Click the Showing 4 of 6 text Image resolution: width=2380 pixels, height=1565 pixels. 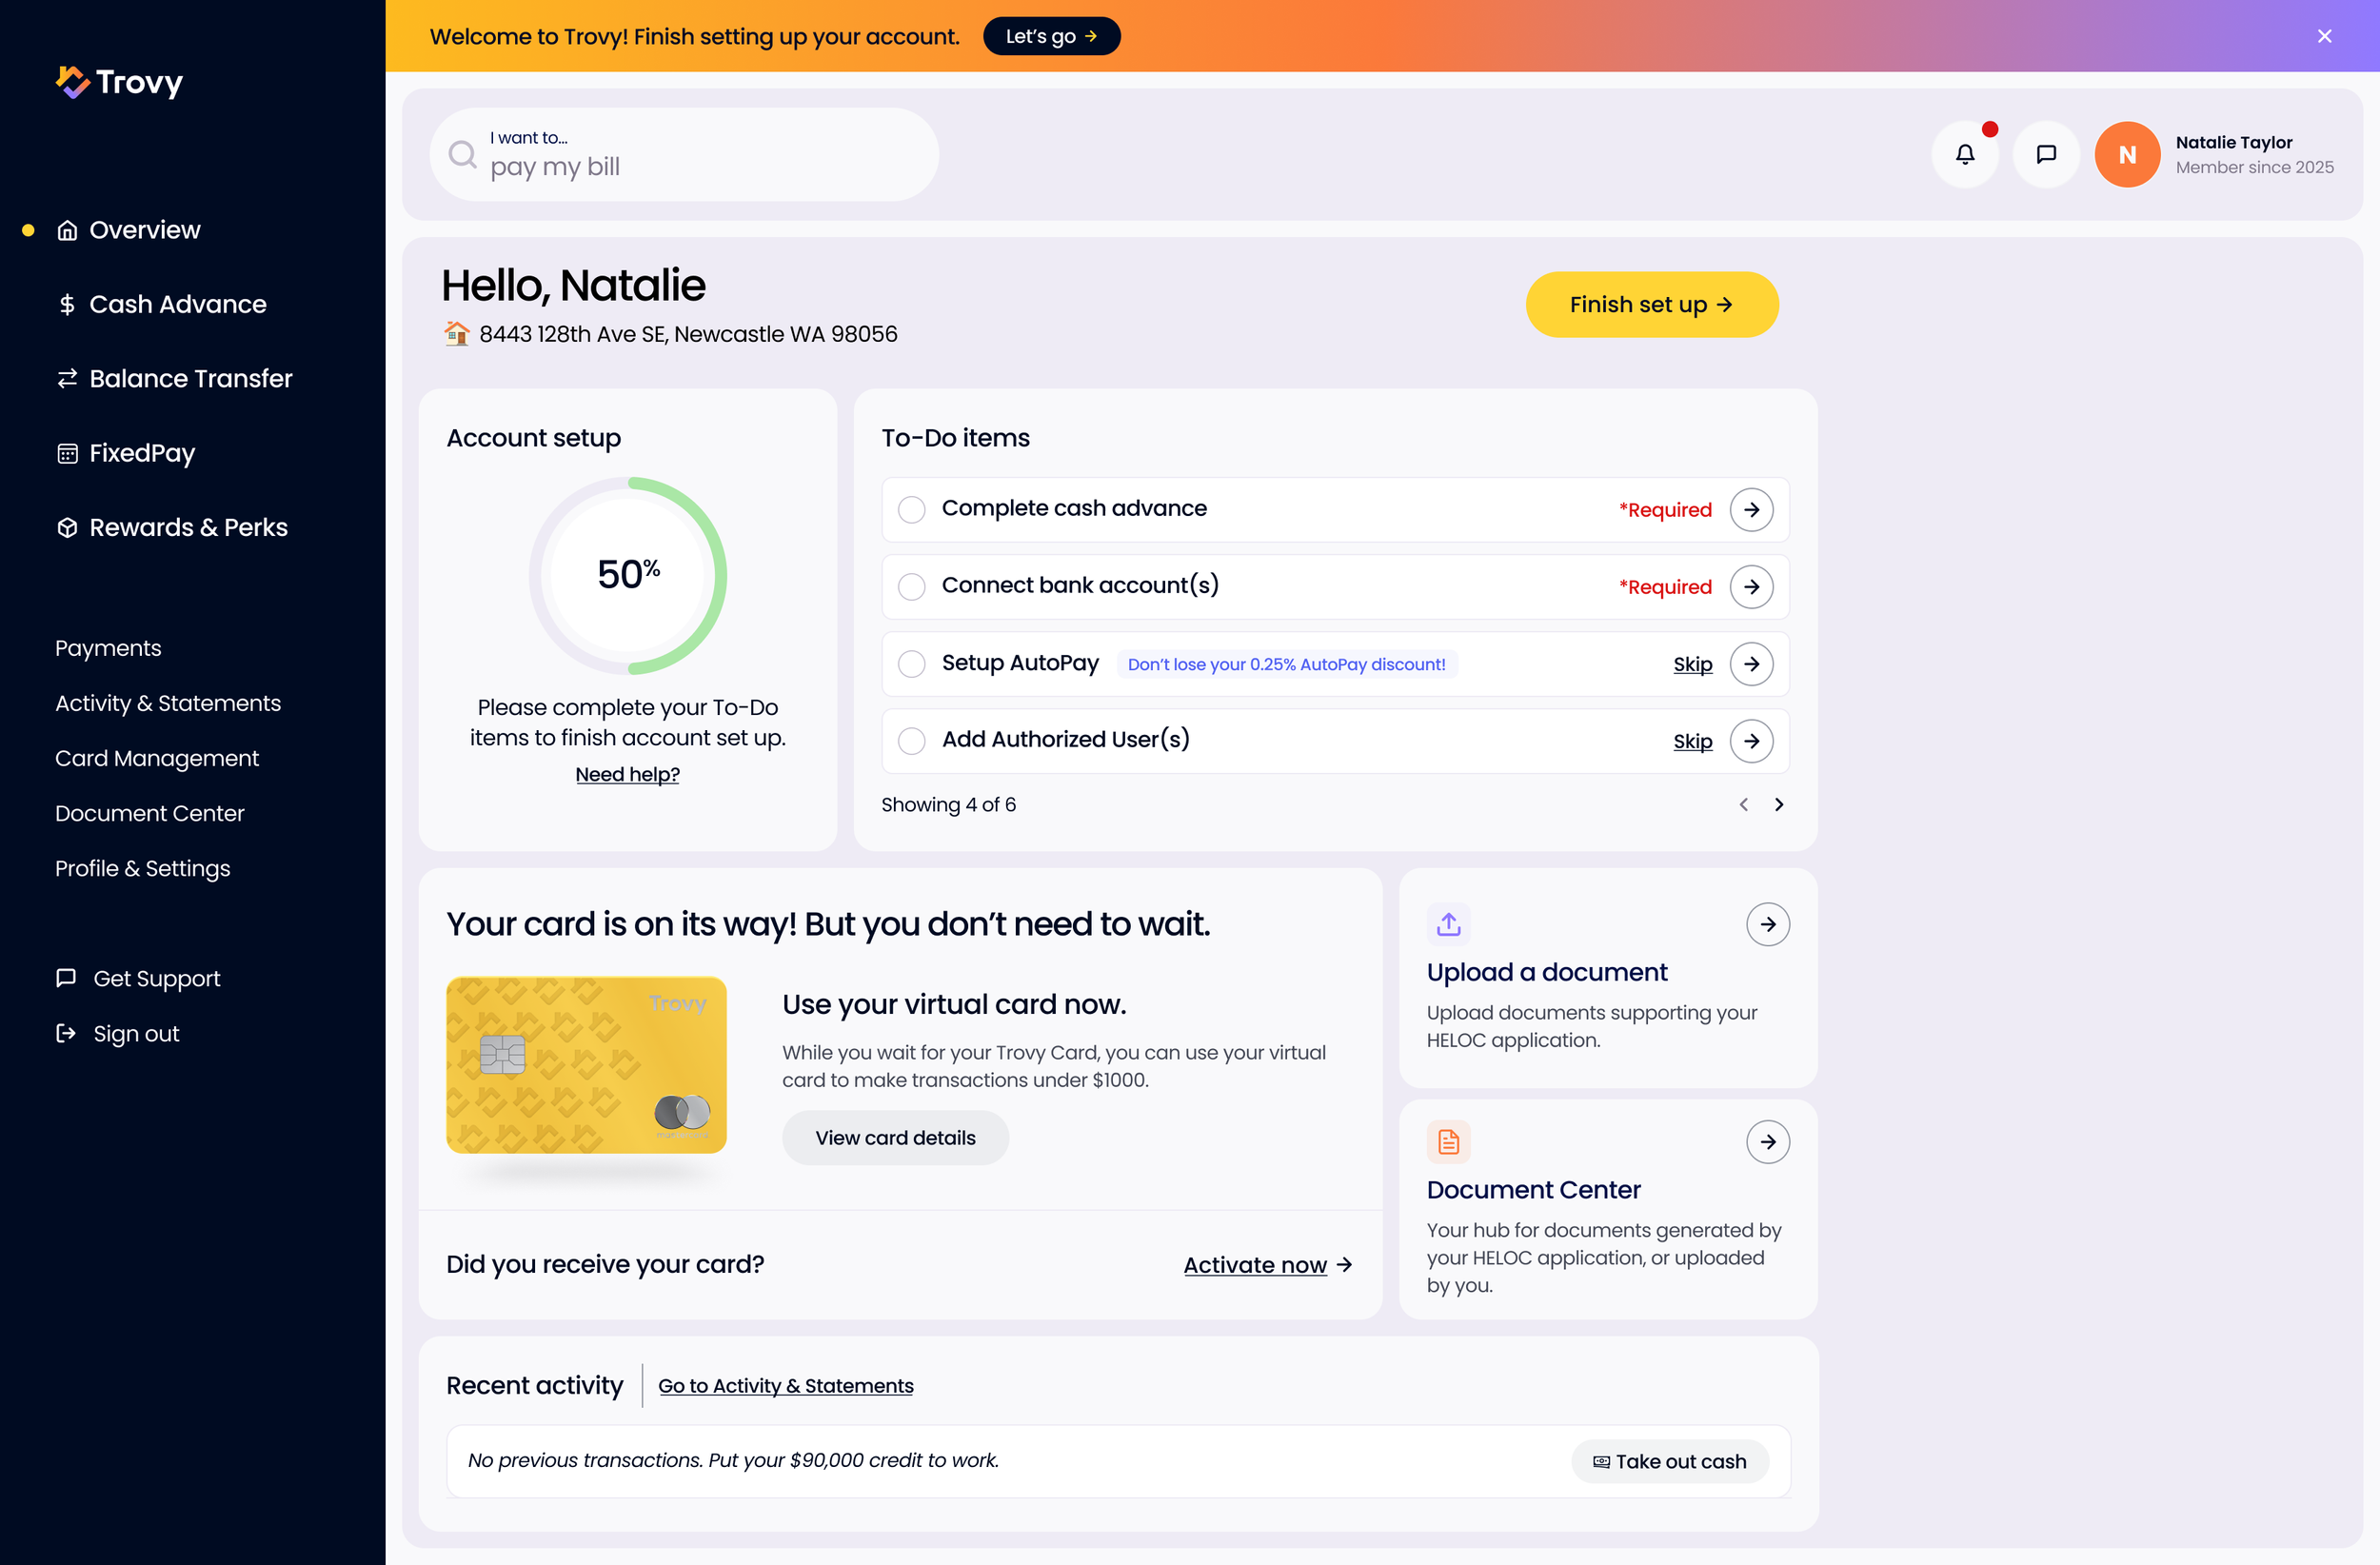click(x=948, y=804)
